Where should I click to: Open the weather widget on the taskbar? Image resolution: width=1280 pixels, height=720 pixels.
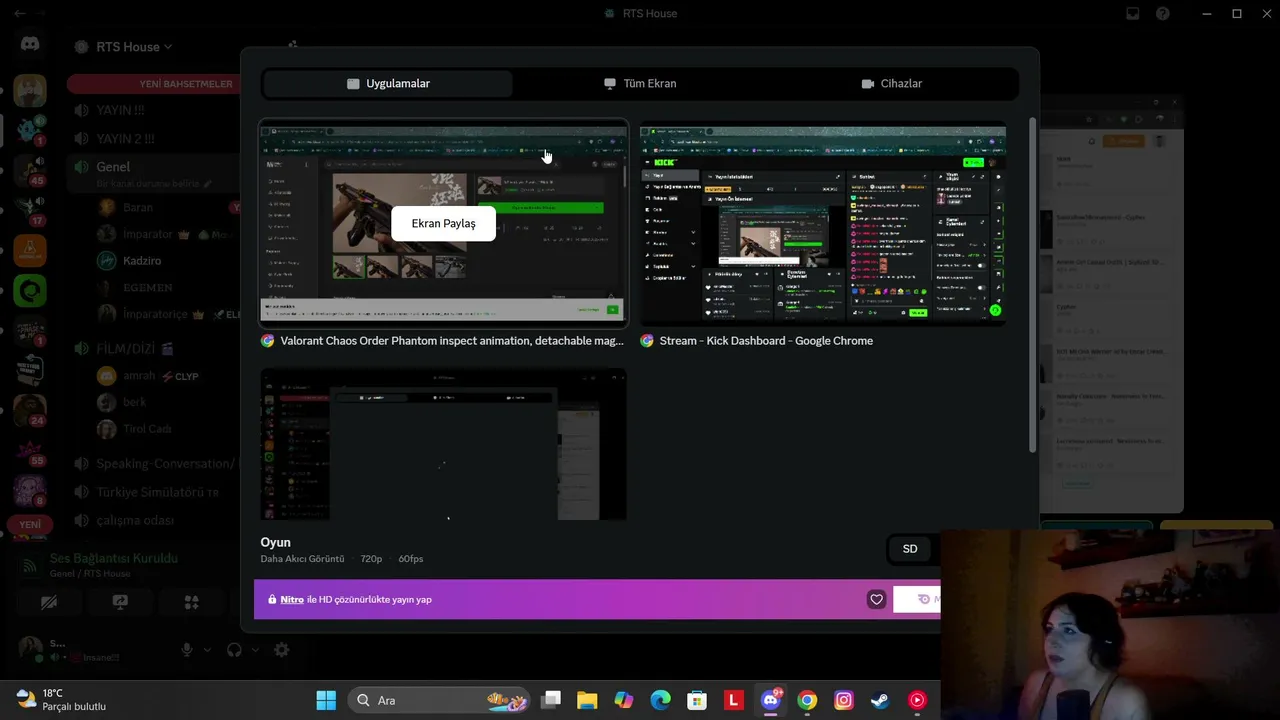click(62, 700)
